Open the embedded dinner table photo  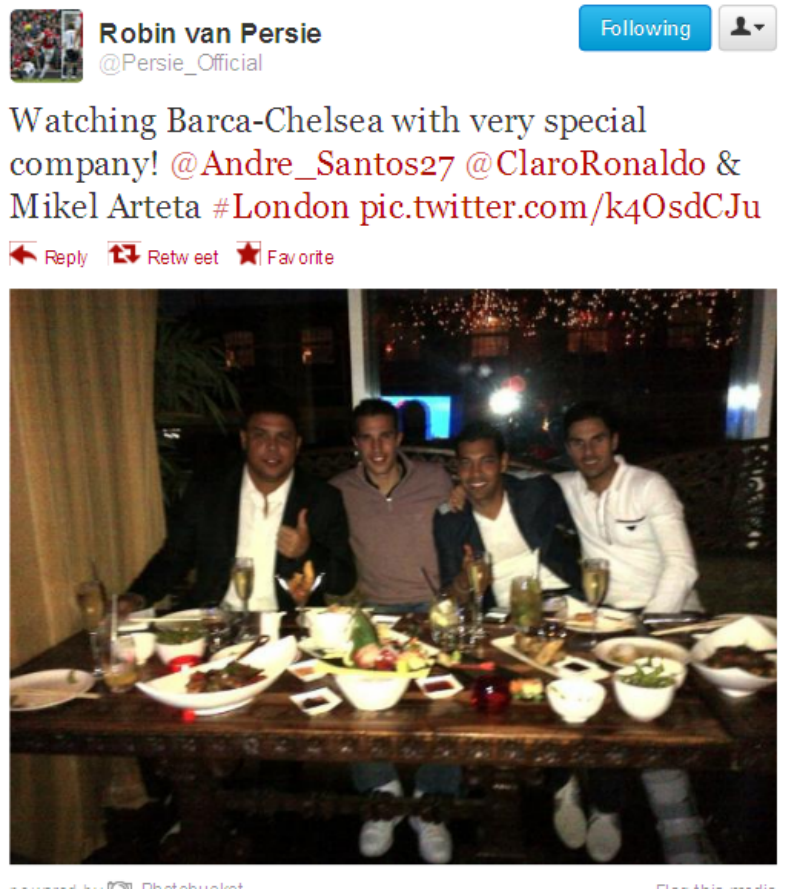coord(393,576)
